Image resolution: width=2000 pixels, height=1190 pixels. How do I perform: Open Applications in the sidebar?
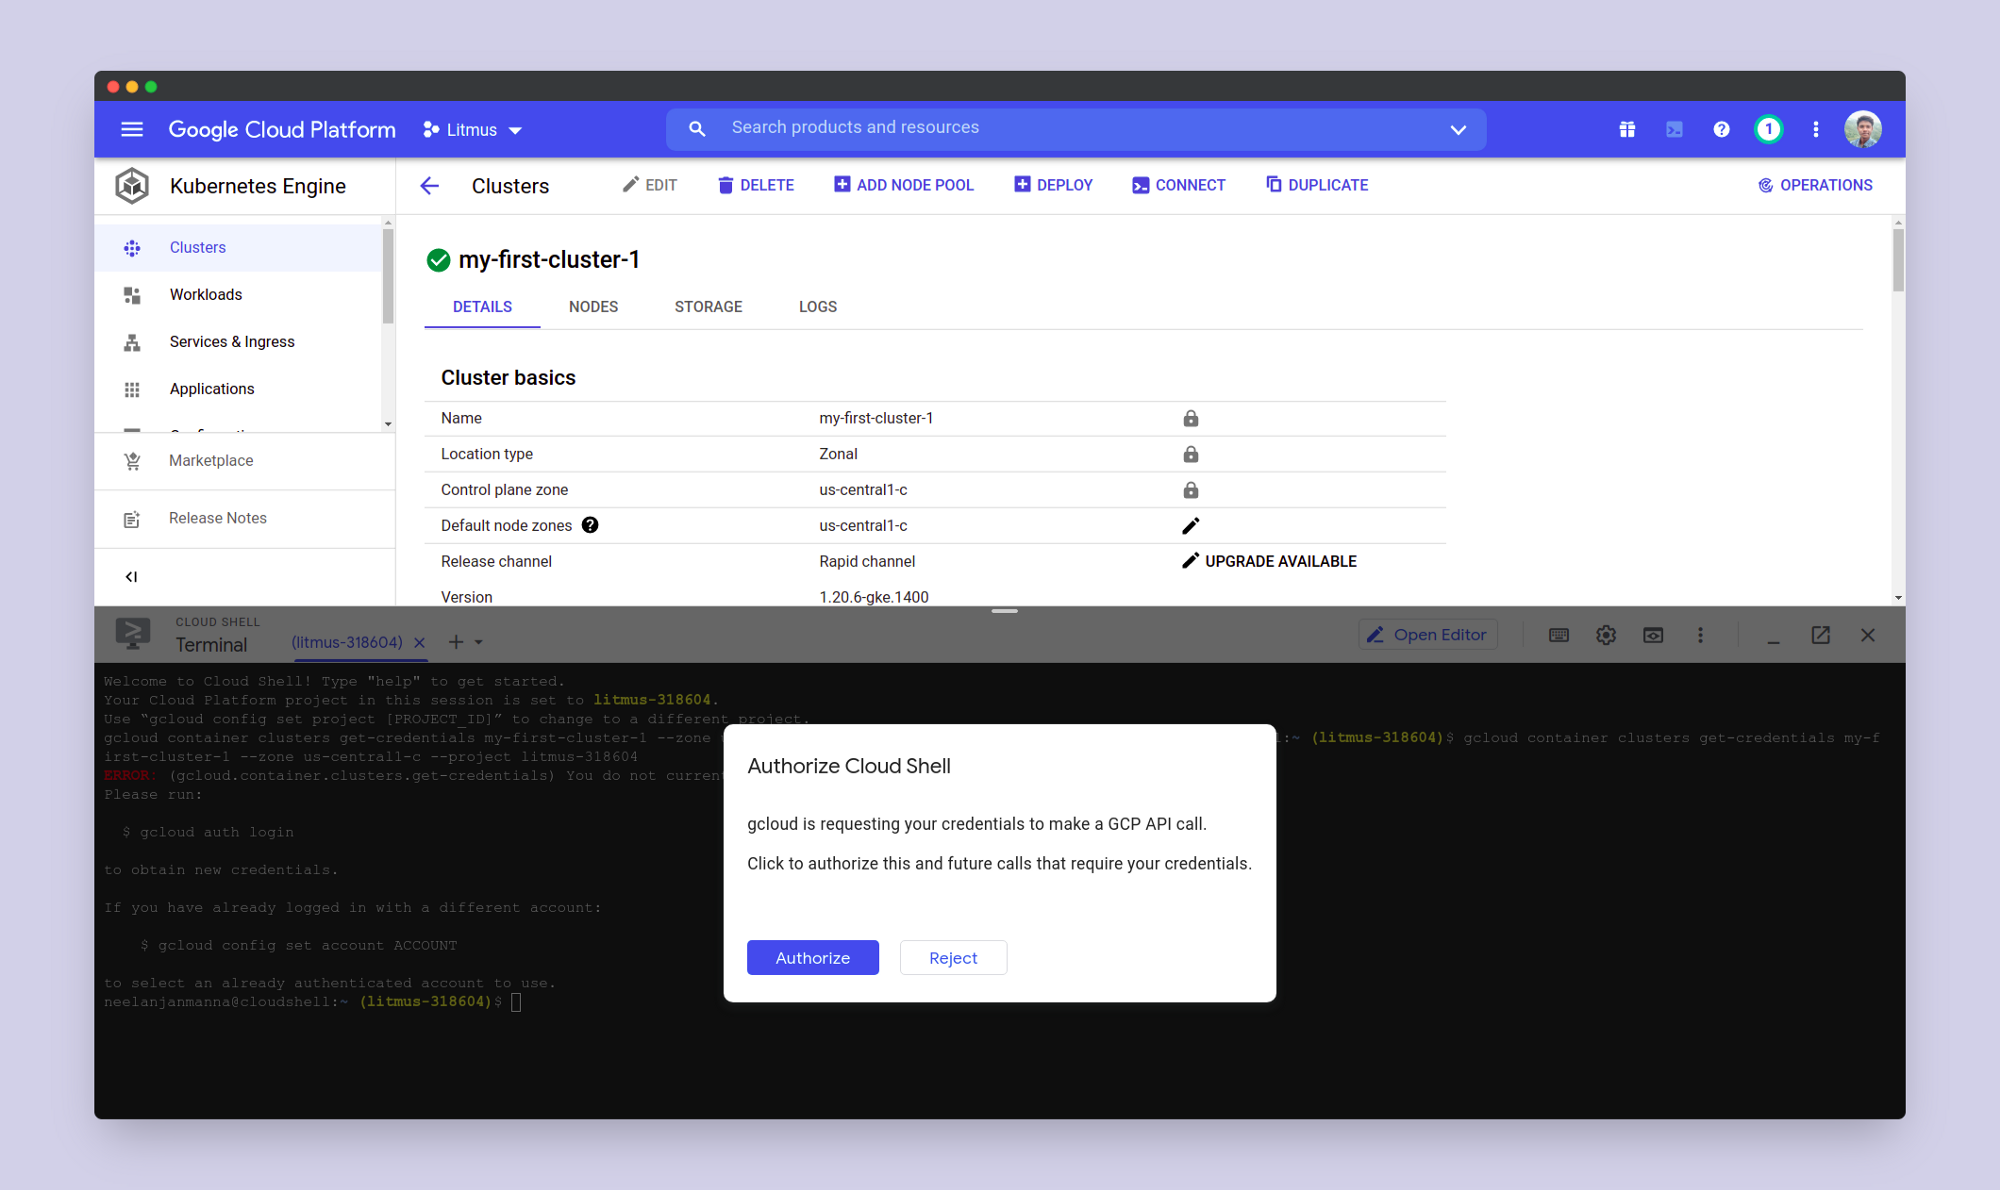238,388
